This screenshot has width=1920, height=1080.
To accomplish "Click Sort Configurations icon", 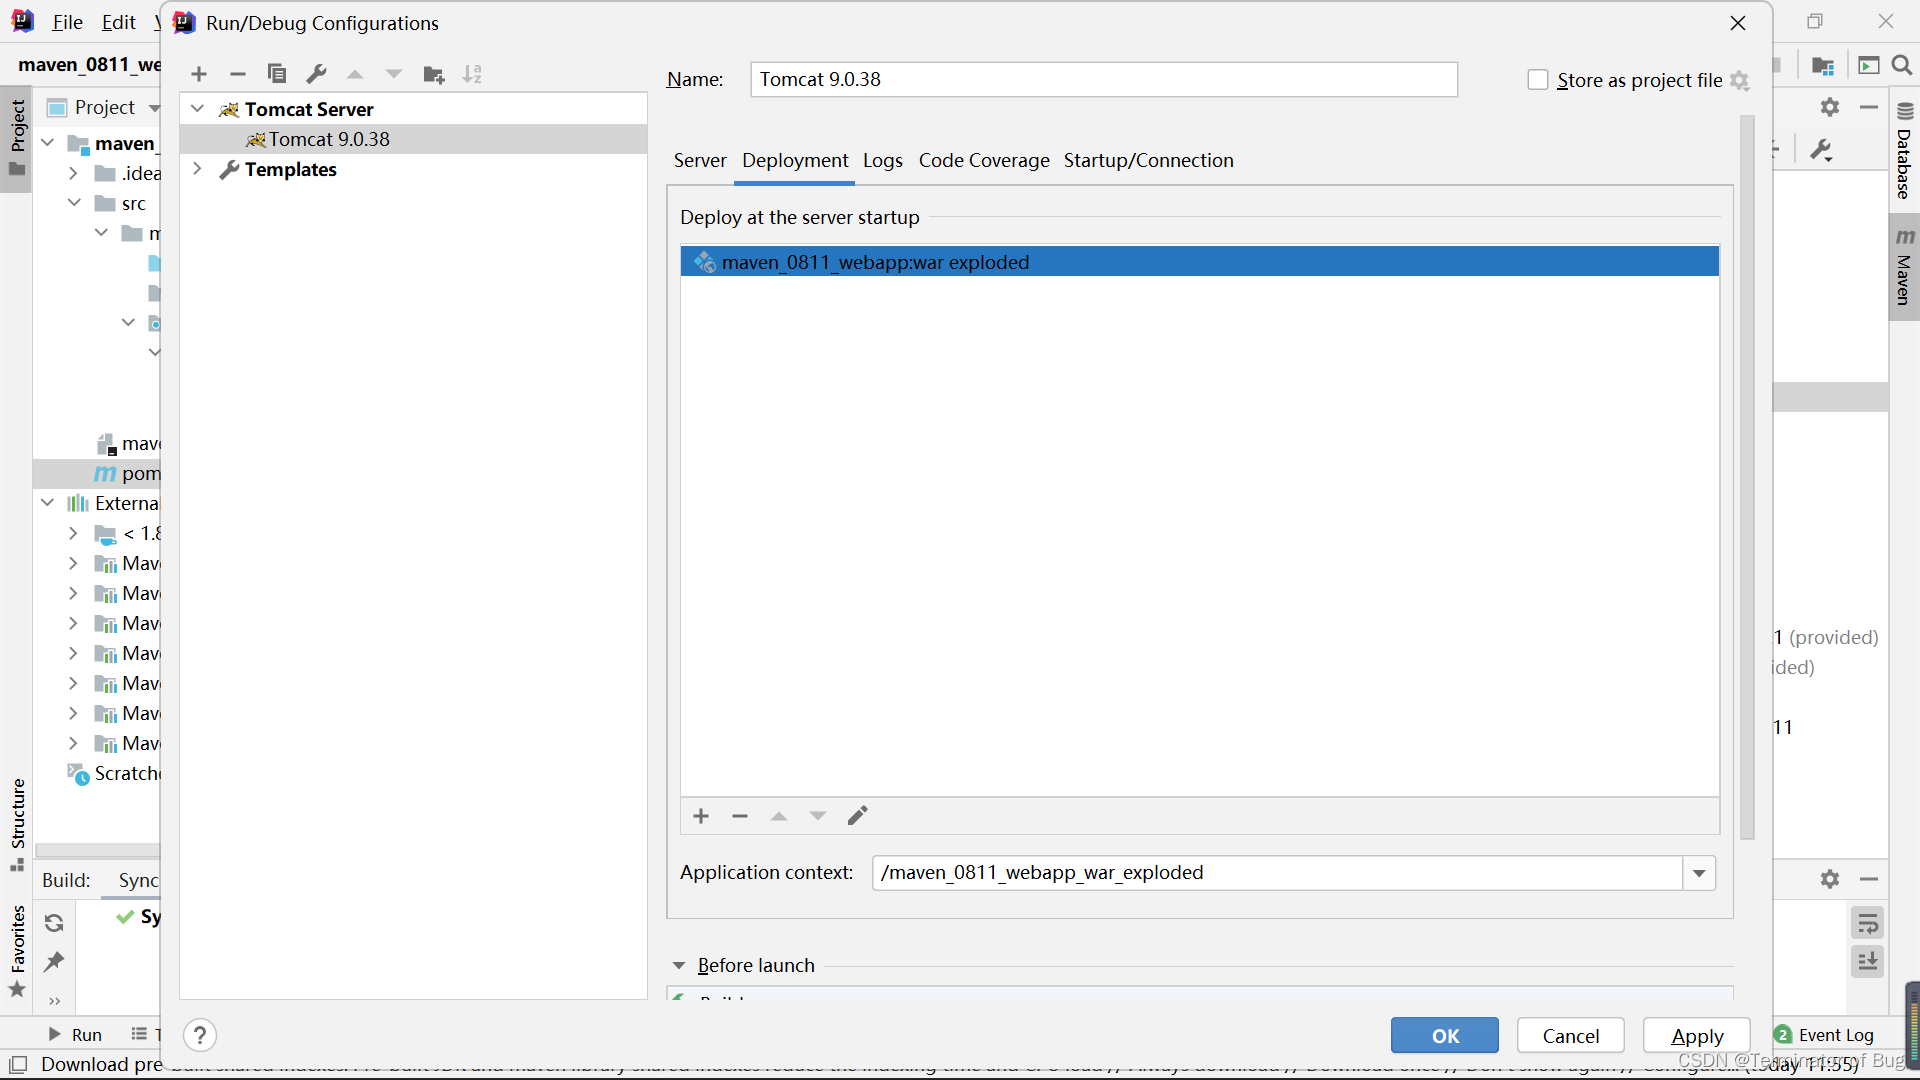I will pos(472,74).
